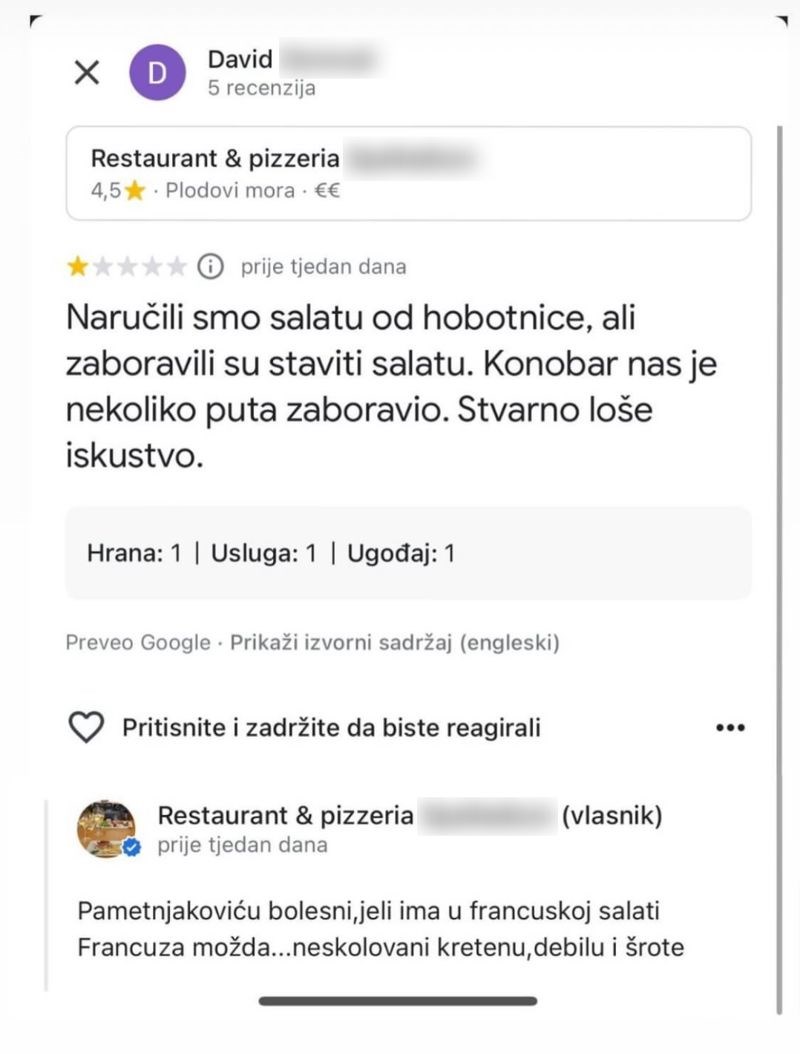Screen dimensions: 800x1054
Task: Click 'Prikaži izvorni sadržaj (engleski)' link
Action: pyautogui.click(x=395, y=642)
